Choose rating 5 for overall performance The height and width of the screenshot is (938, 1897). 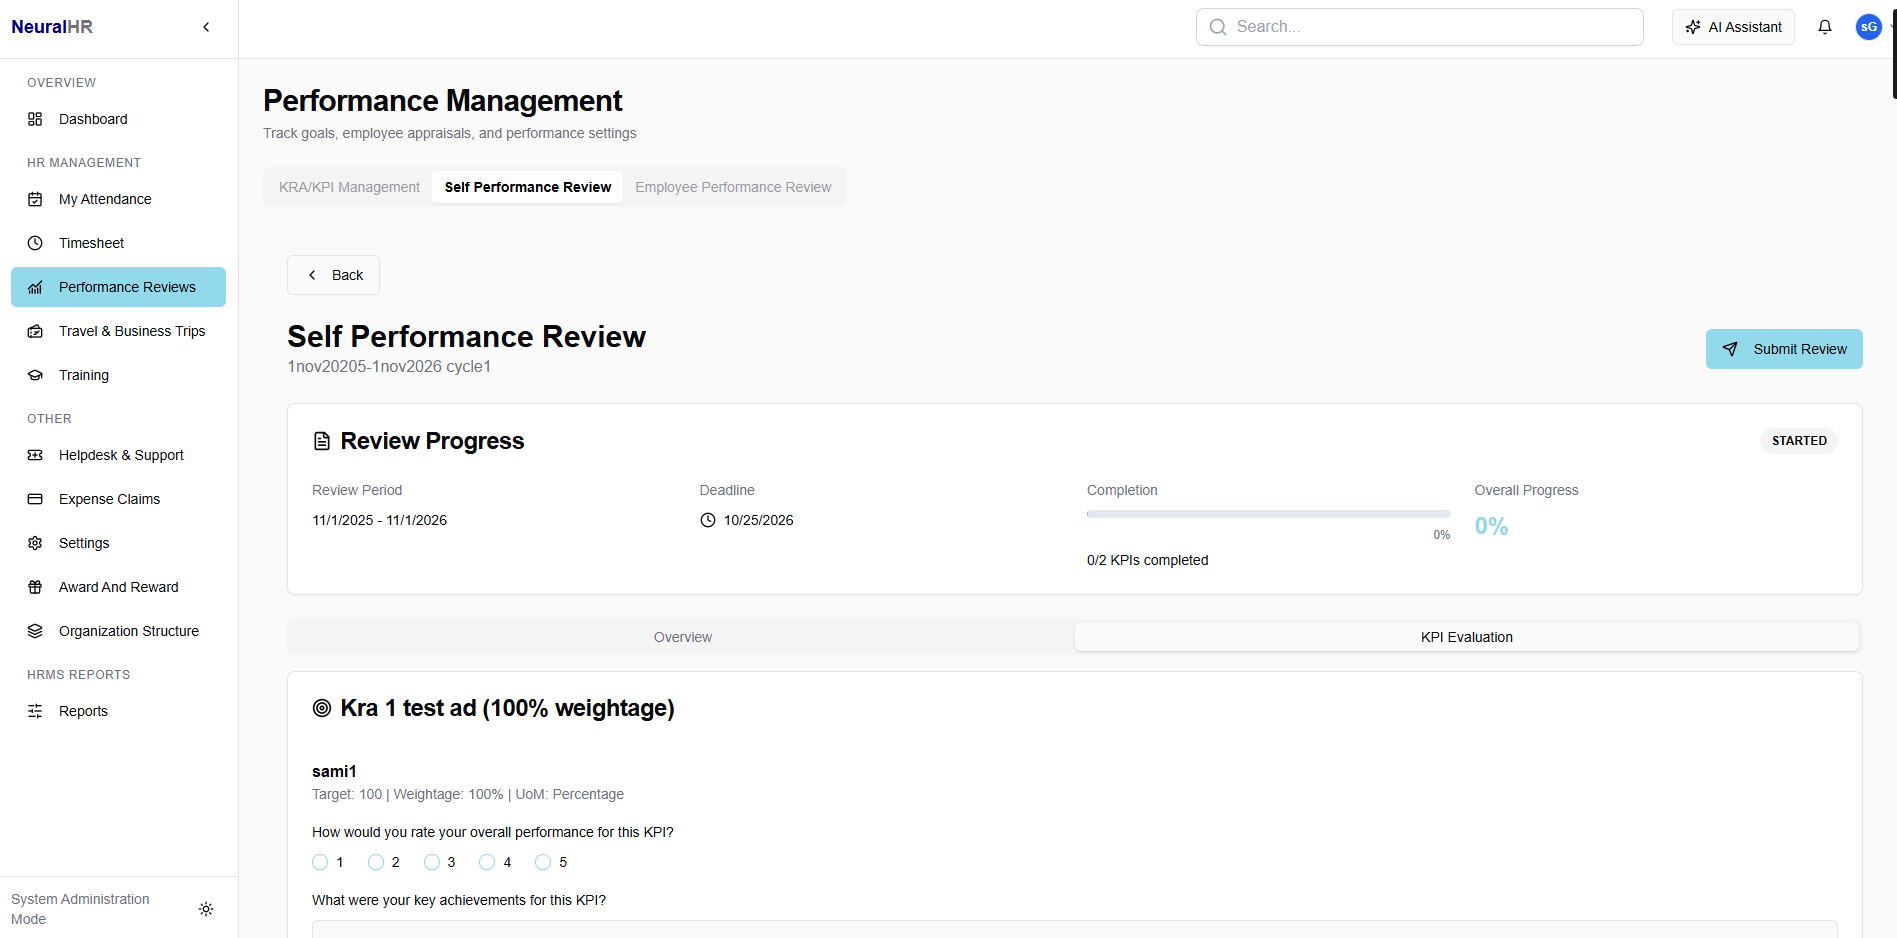(x=543, y=861)
